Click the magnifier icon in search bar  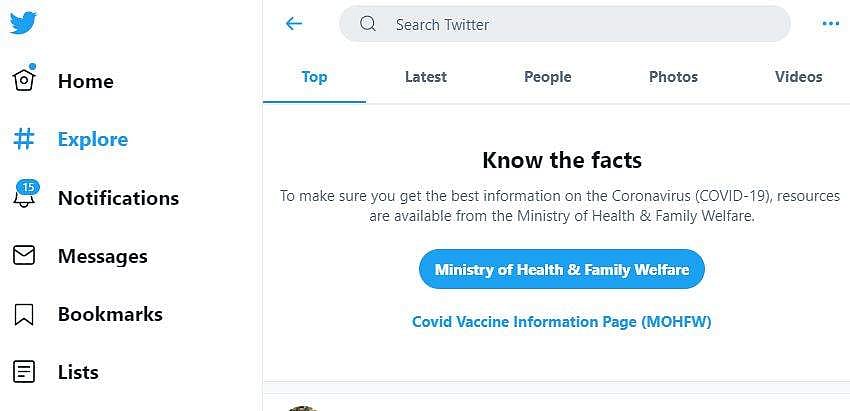point(368,24)
